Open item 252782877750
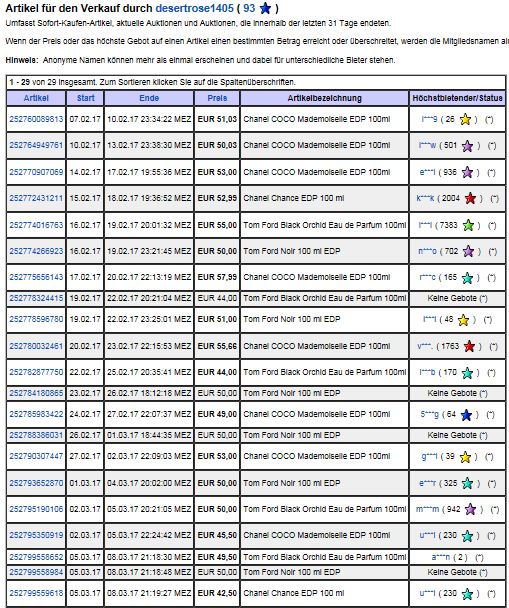The width and height of the screenshot is (509, 608). 36,372
